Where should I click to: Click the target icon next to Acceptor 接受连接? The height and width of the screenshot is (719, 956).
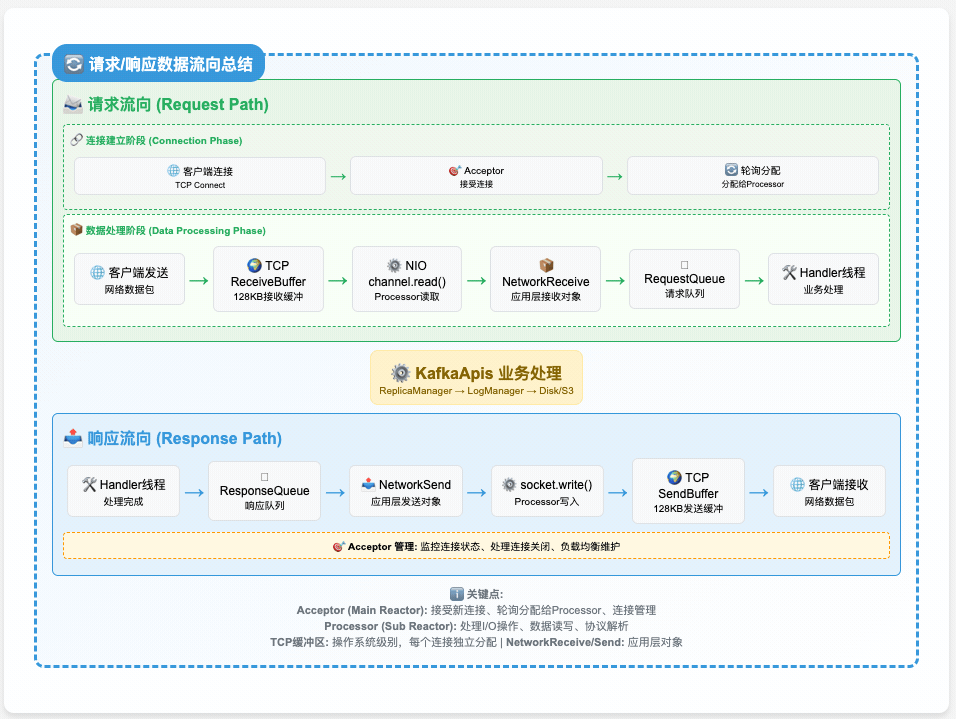[455, 171]
